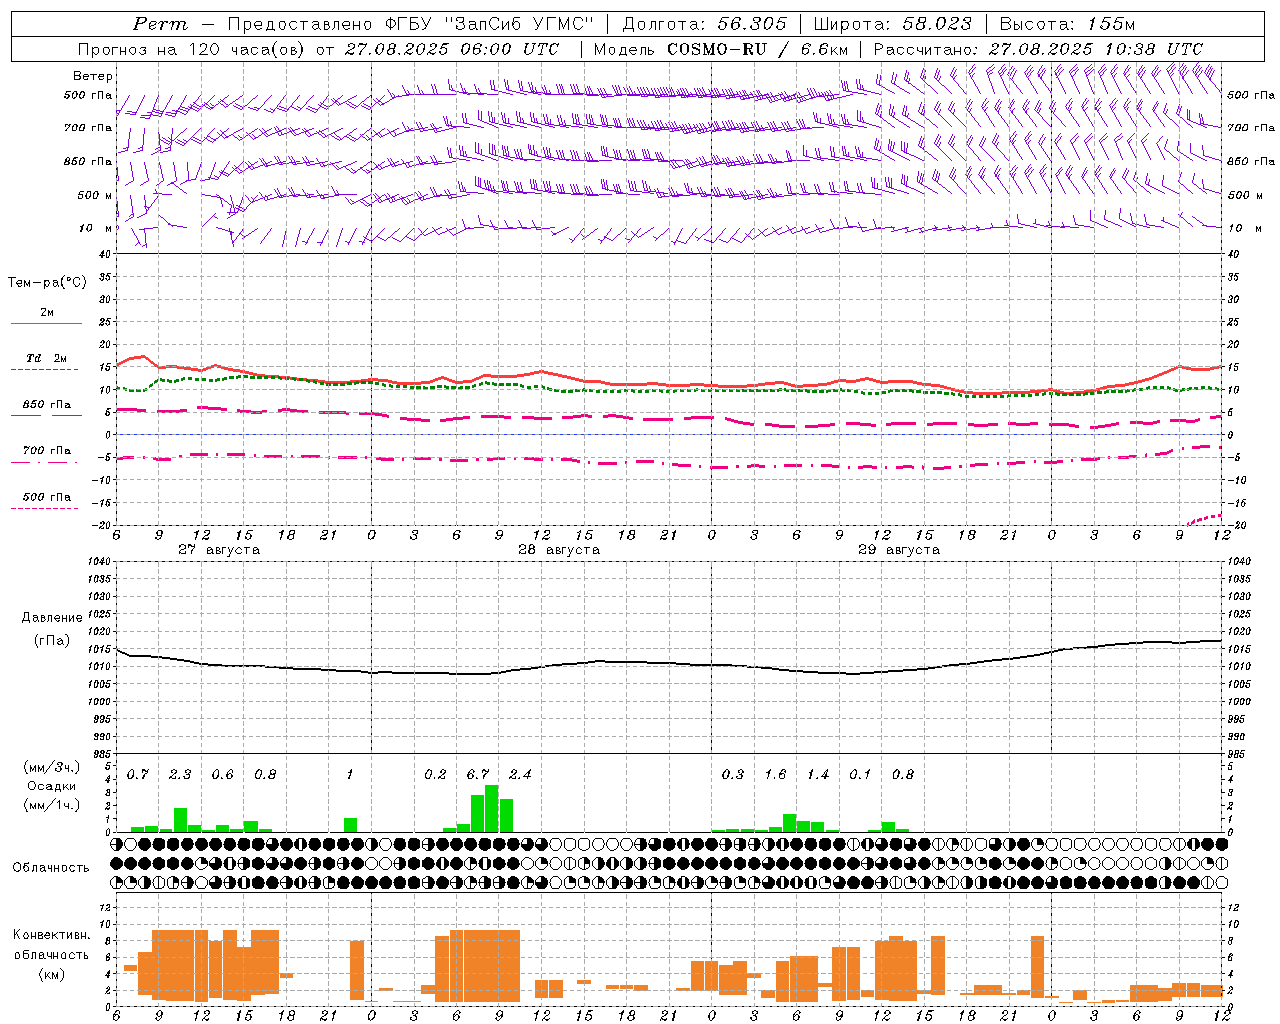Click "Прогноз на 120 часа(ов)" forecast text

[x=192, y=49]
